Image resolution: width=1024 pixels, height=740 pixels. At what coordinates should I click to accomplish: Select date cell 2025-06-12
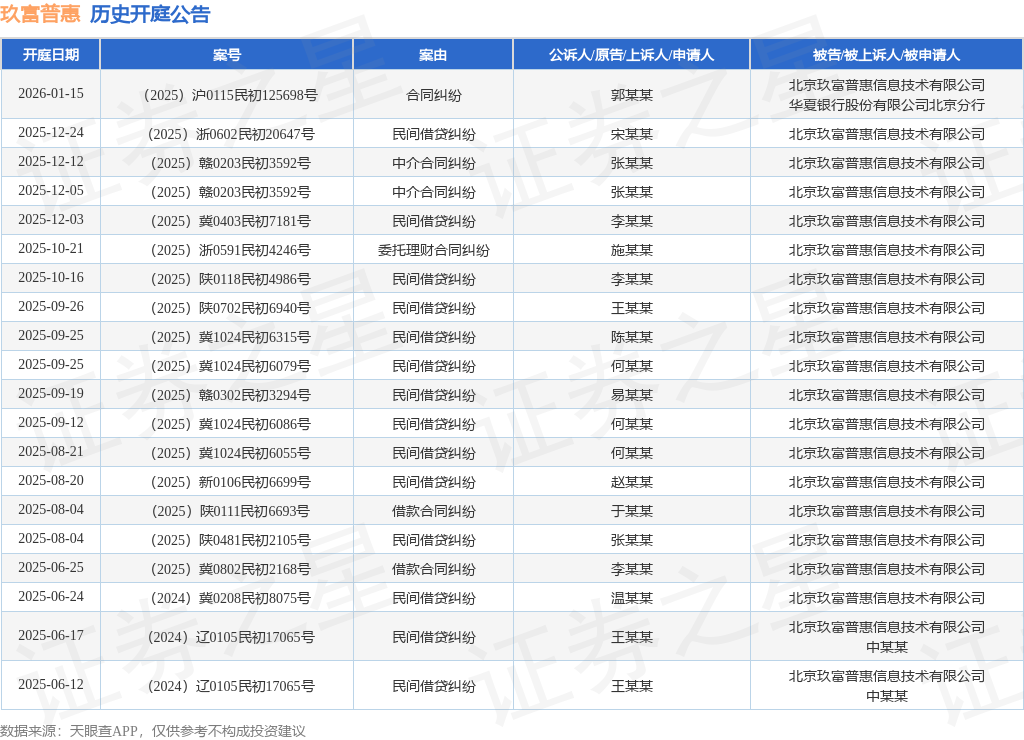coord(51,684)
